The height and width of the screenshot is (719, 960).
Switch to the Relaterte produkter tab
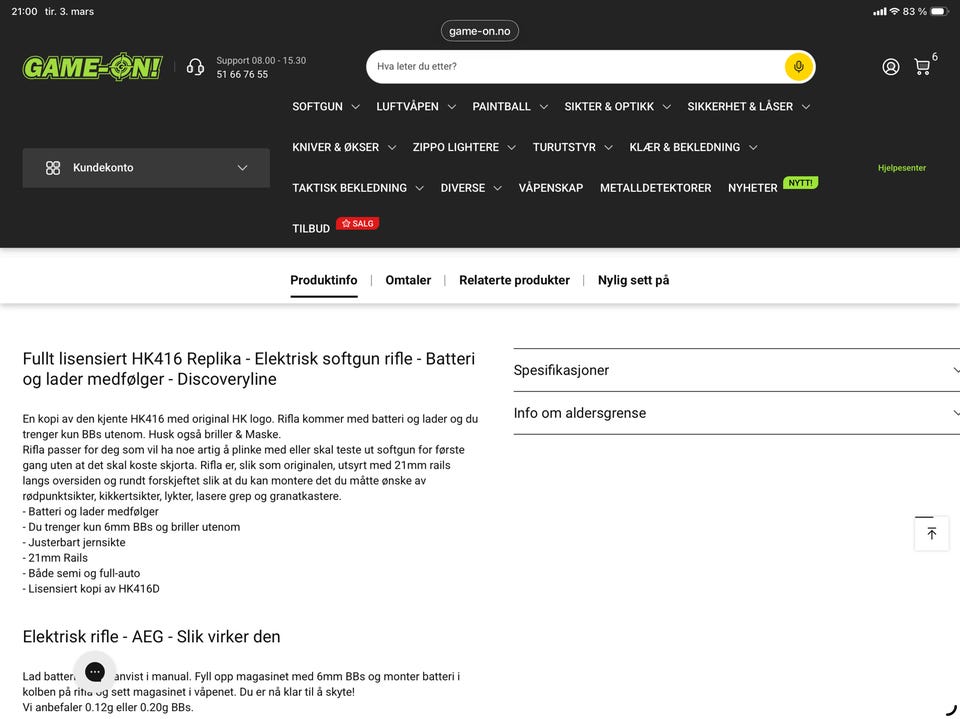[x=514, y=280]
